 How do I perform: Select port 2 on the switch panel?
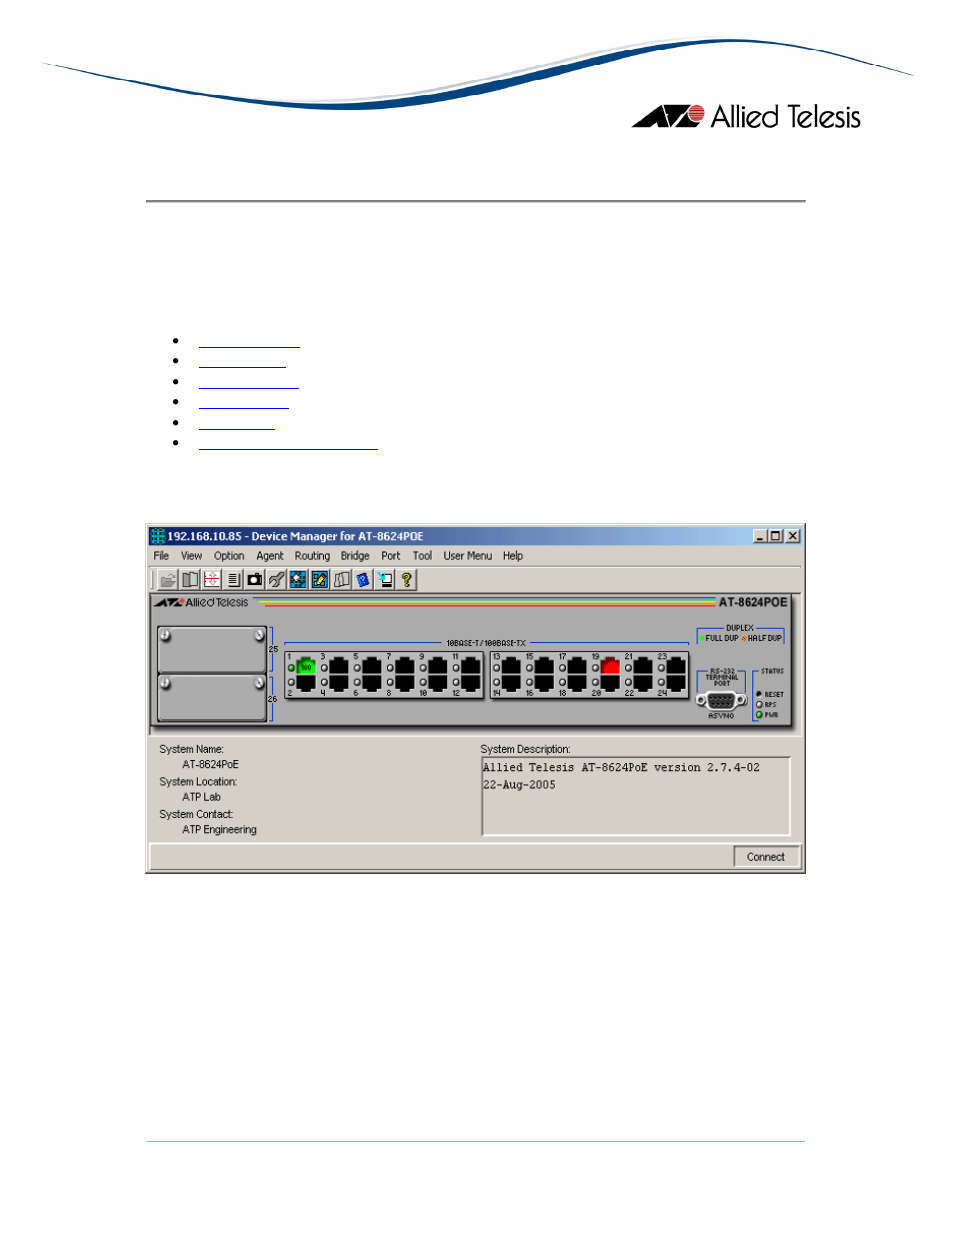coord(306,683)
